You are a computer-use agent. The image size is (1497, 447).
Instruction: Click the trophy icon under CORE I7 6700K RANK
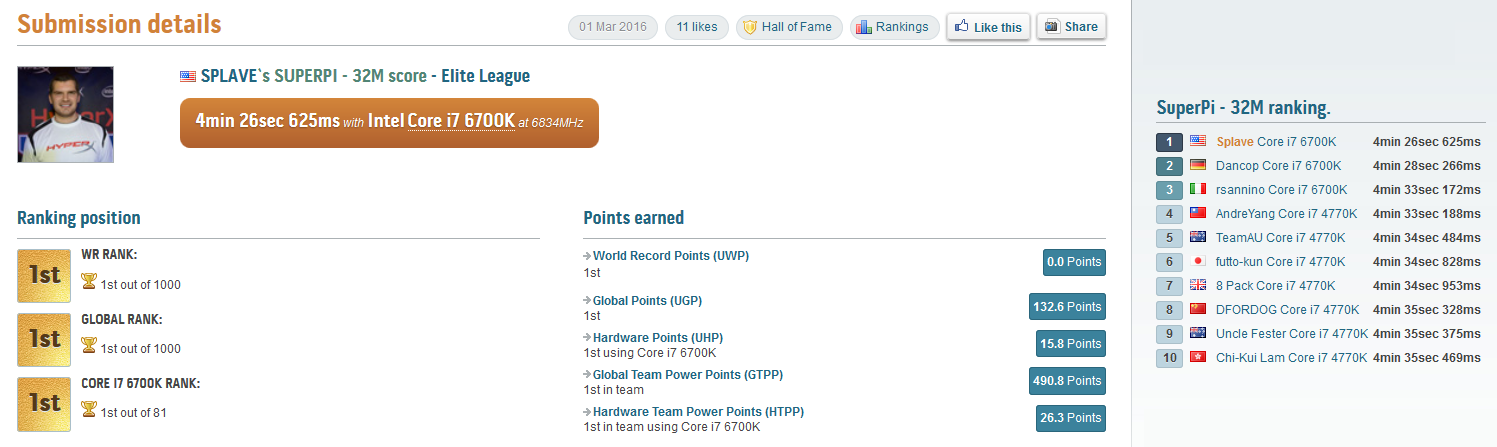(89, 410)
